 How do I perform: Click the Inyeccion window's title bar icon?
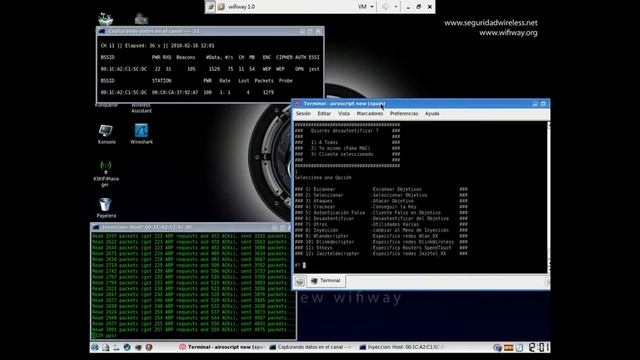click(x=96, y=227)
